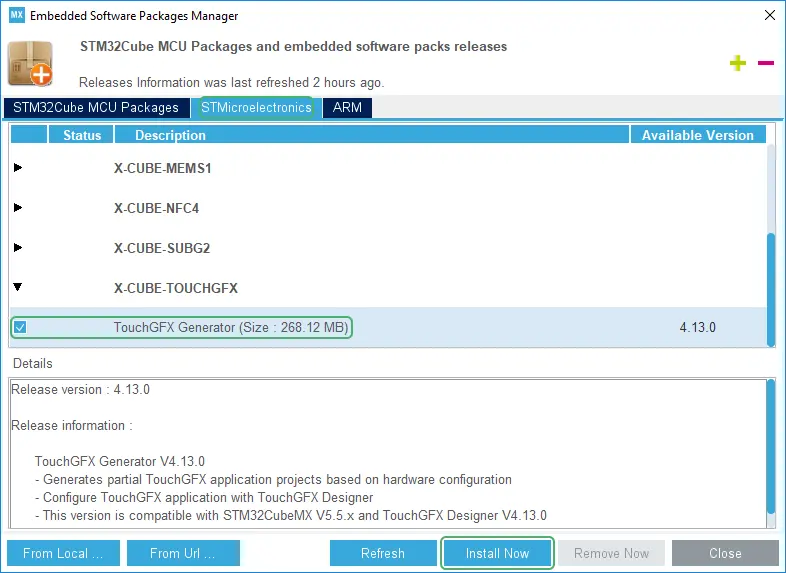Viewport: 786px width, 573px height.
Task: Expand the X-CUBE-SUBG2 package group
Action: coord(18,248)
